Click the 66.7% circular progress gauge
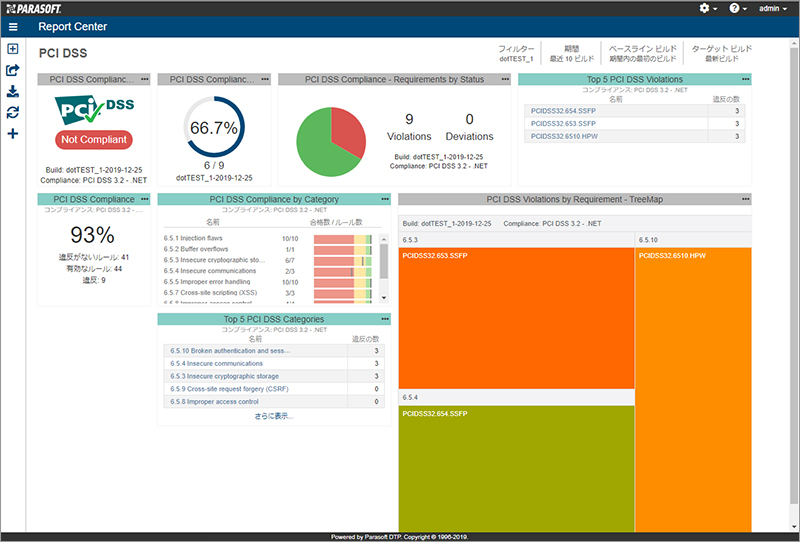Image resolution: width=800 pixels, height=542 pixels. tap(214, 127)
